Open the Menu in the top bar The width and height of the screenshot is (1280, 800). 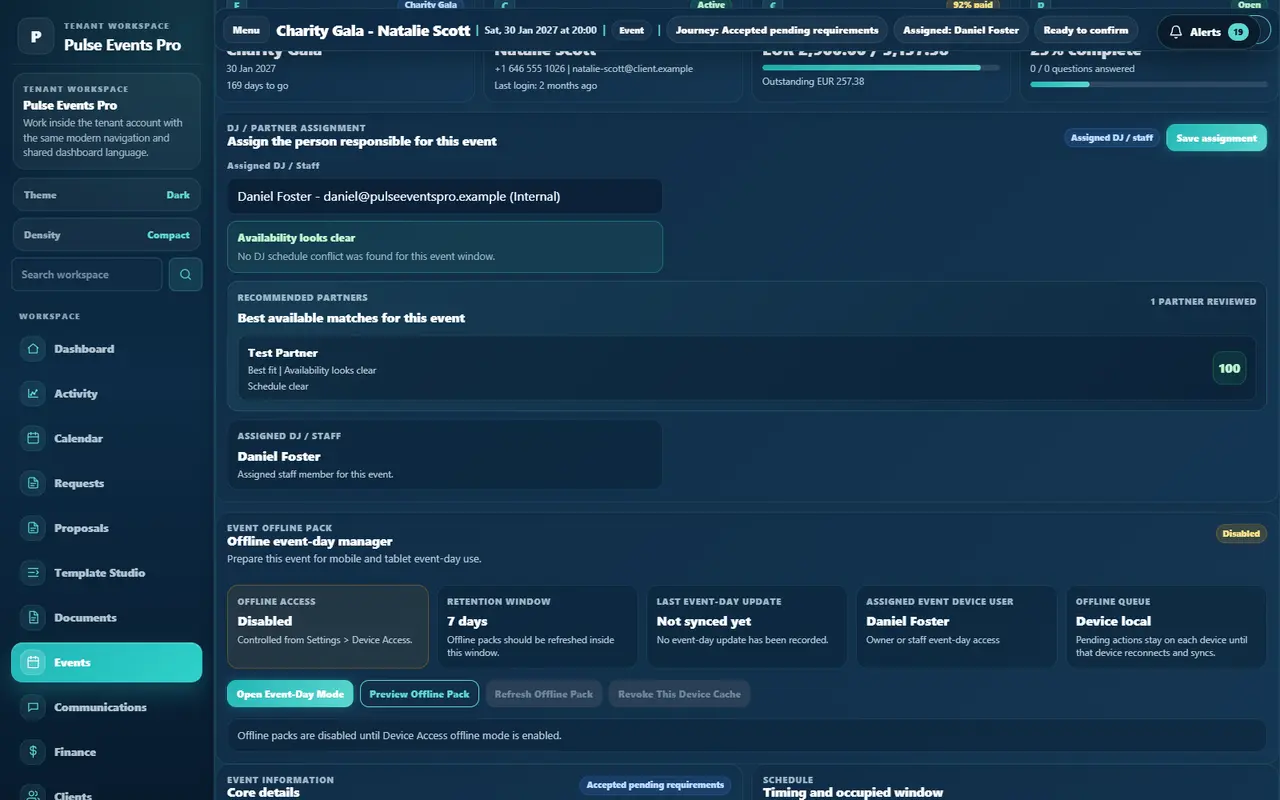[246, 30]
